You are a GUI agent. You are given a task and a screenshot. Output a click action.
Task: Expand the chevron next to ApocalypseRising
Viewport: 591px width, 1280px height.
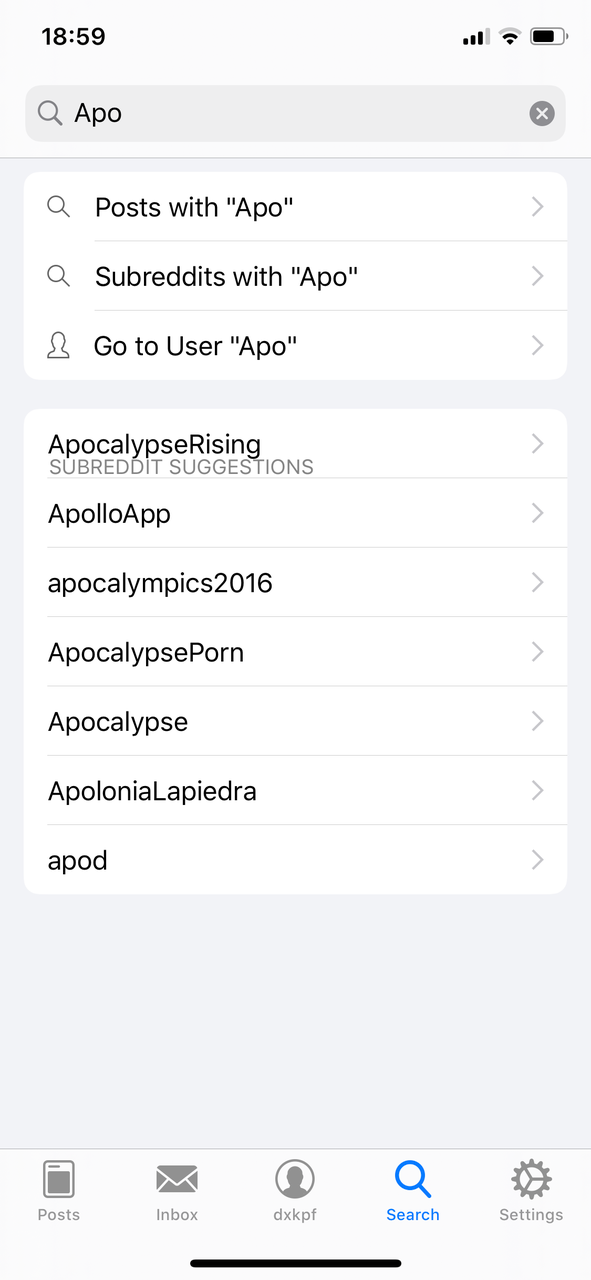click(x=537, y=443)
